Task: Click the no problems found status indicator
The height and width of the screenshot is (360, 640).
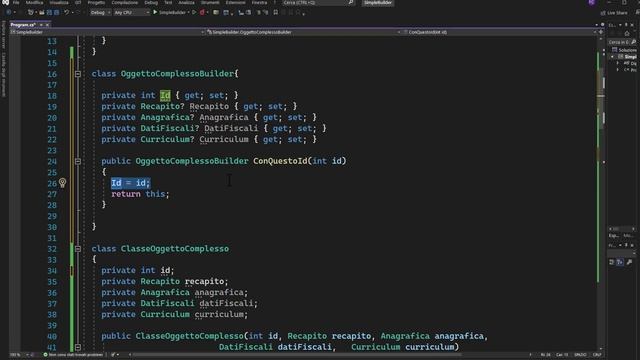Action: tap(73, 355)
